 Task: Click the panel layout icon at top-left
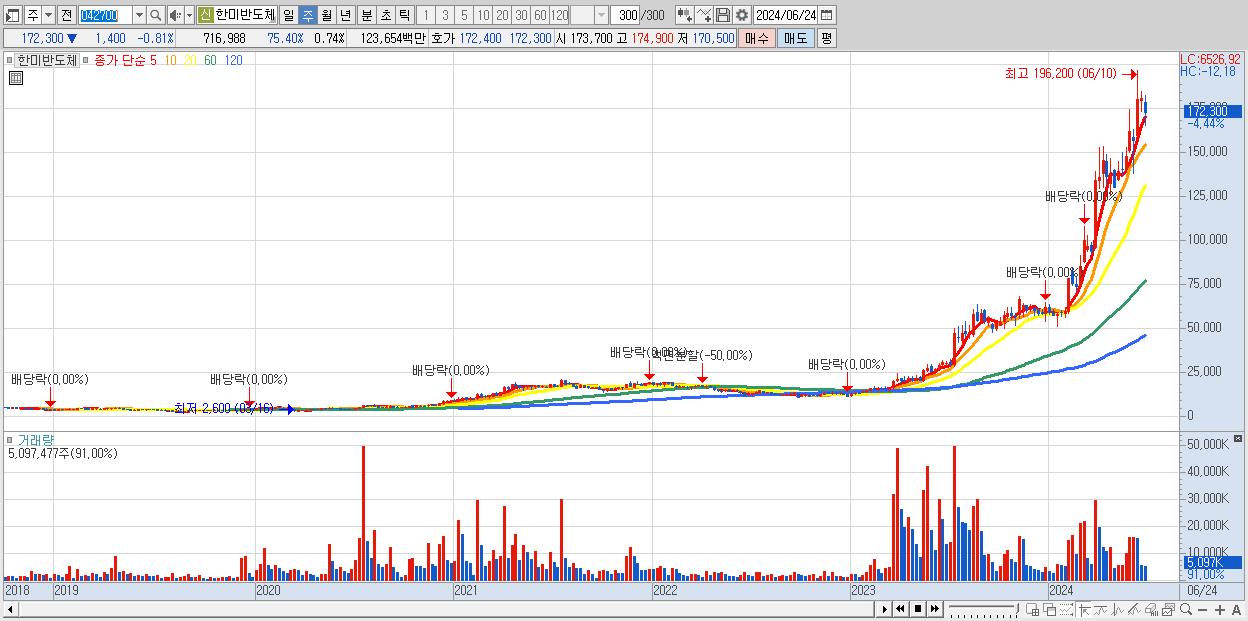click(13, 15)
